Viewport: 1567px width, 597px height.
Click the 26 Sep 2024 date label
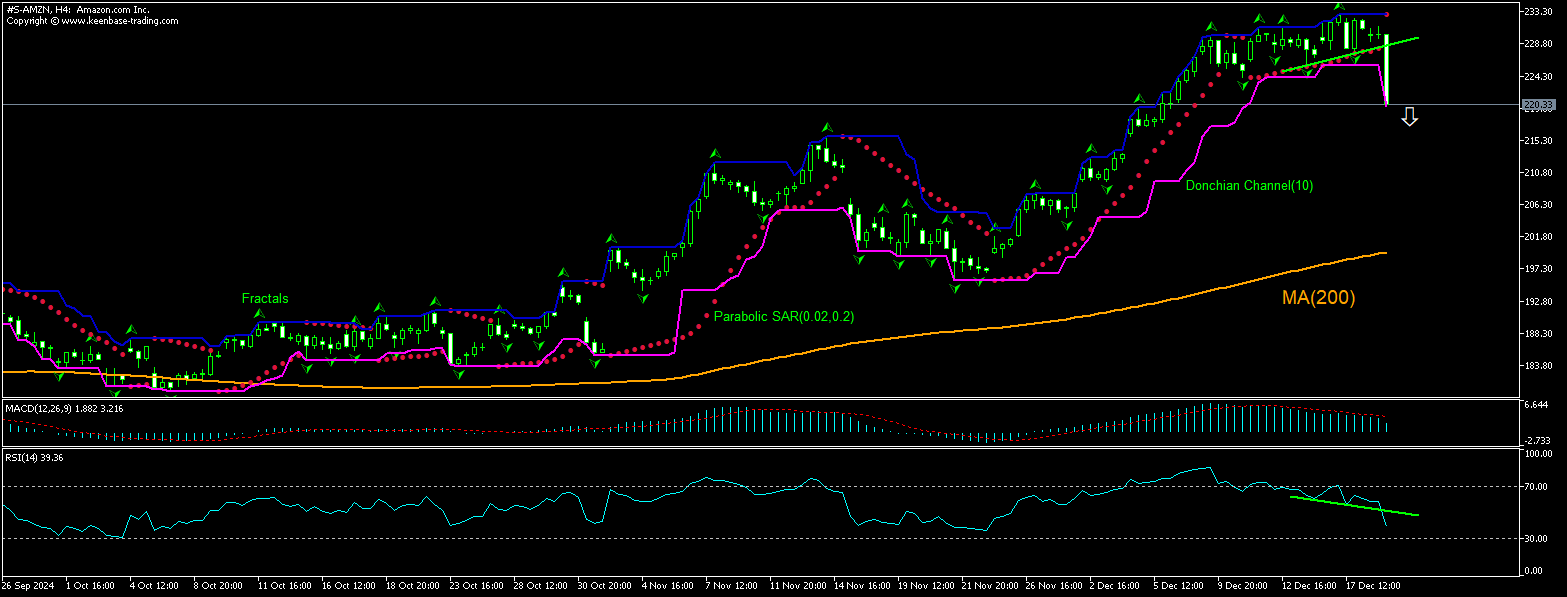click(x=27, y=584)
